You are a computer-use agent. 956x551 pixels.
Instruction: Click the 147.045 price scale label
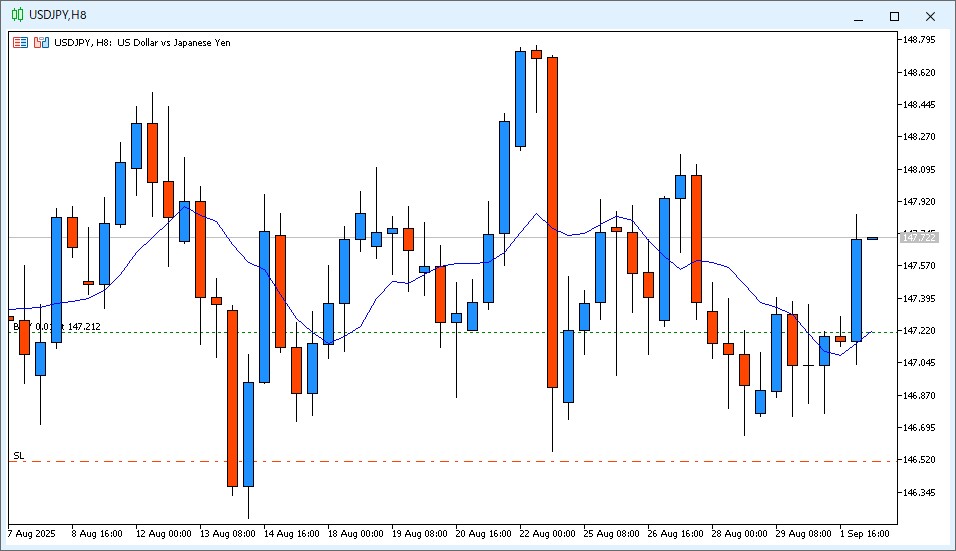(x=919, y=363)
